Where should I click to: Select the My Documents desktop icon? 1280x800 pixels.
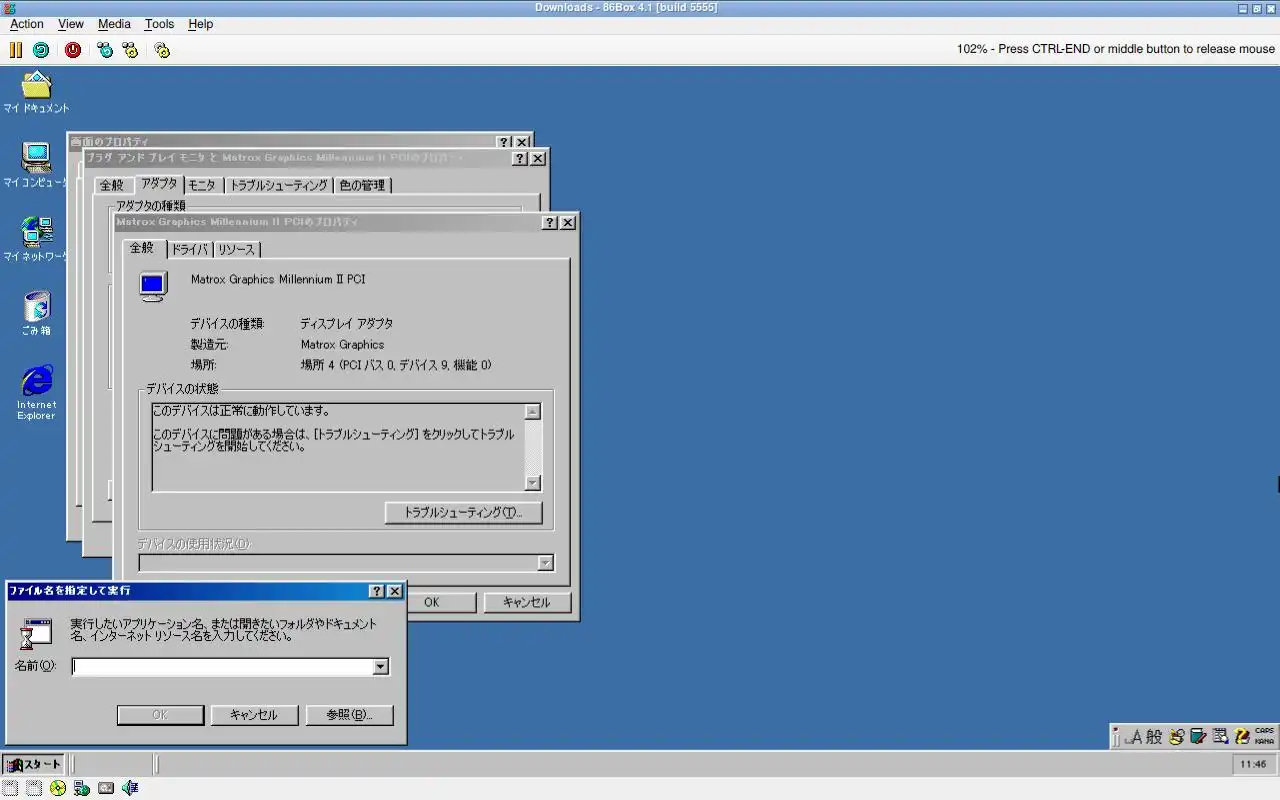36,92
